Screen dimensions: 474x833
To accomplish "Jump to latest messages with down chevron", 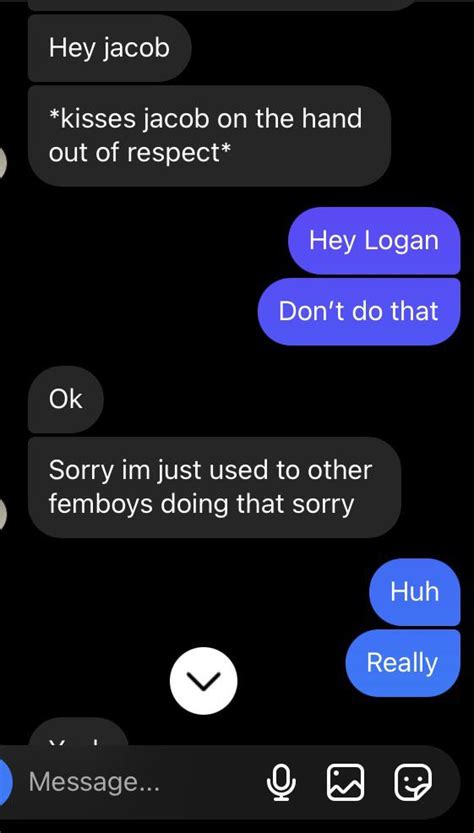I will point(204,681).
